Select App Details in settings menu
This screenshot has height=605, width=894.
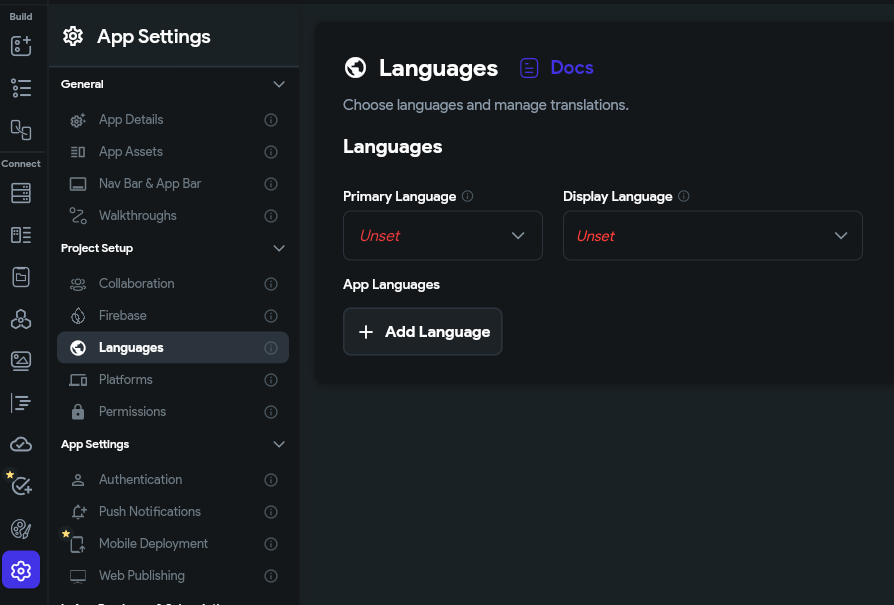pos(131,120)
